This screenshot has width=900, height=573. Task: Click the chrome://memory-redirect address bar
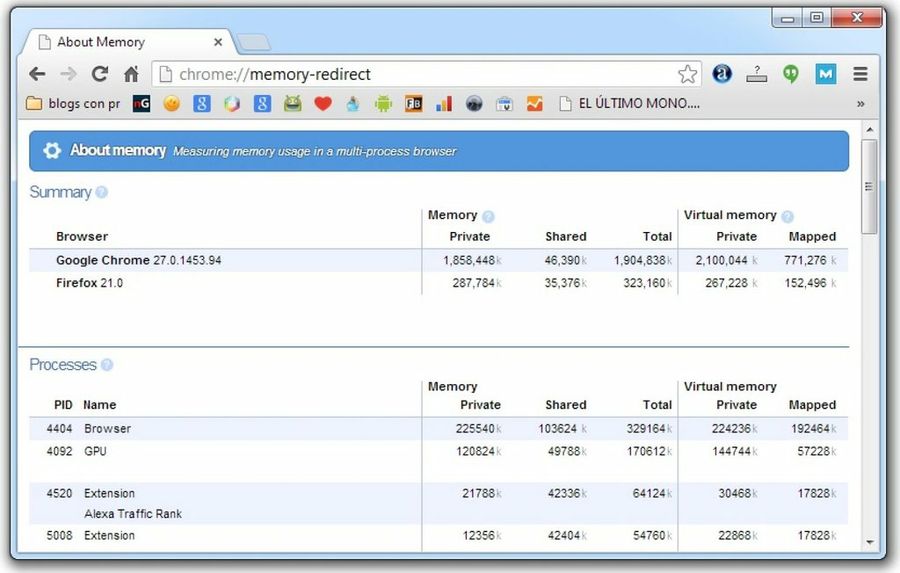420,74
